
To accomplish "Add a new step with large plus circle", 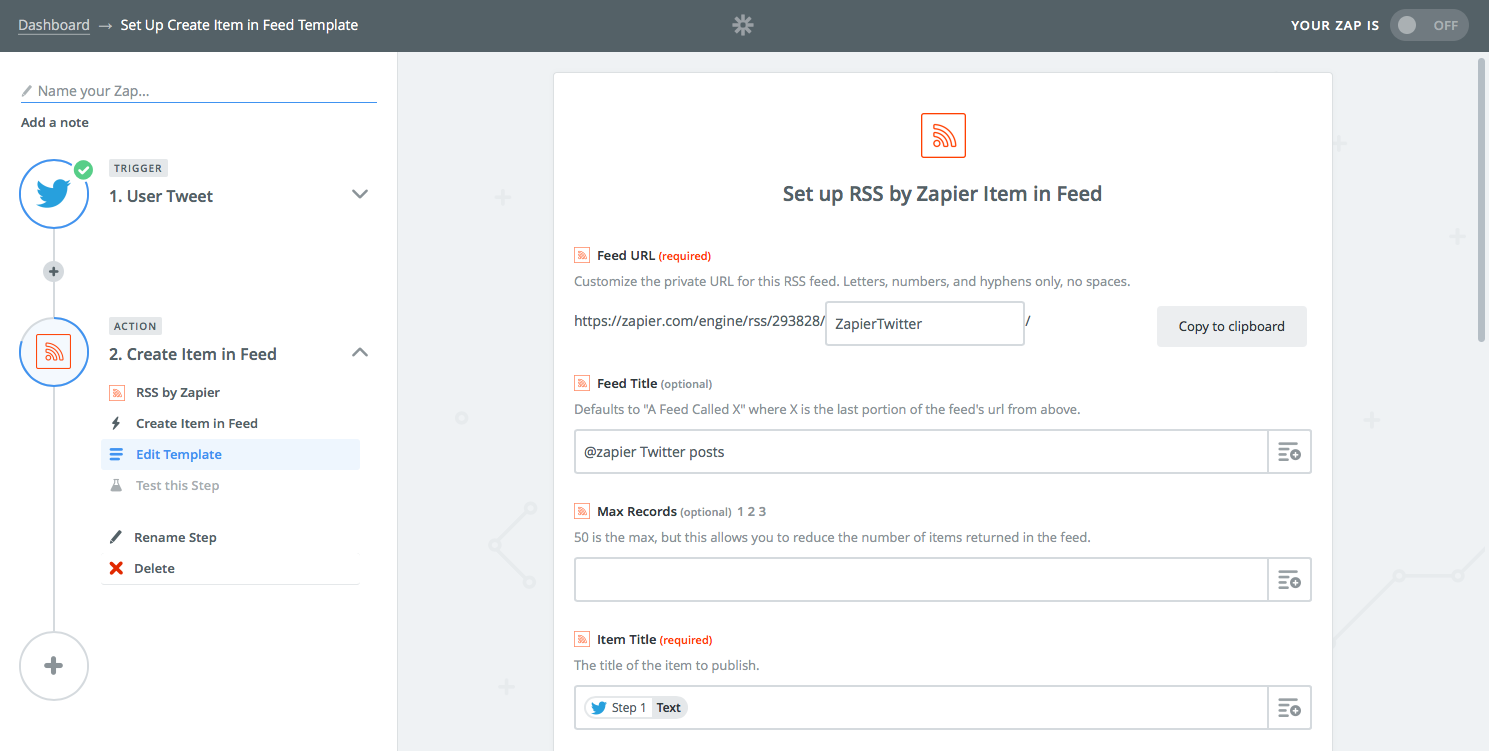I will 54,666.
